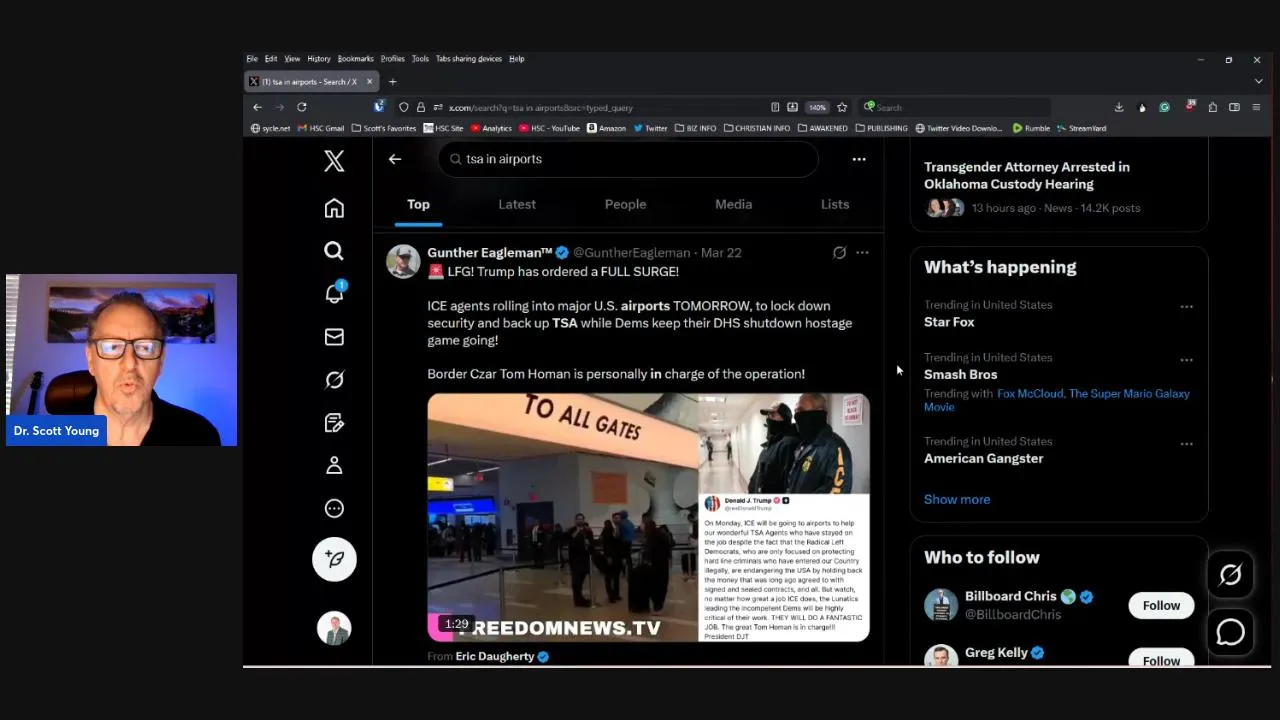This screenshot has width=1280, height=720.
Task: Open floating Grok button at right edge
Action: pos(1230,574)
